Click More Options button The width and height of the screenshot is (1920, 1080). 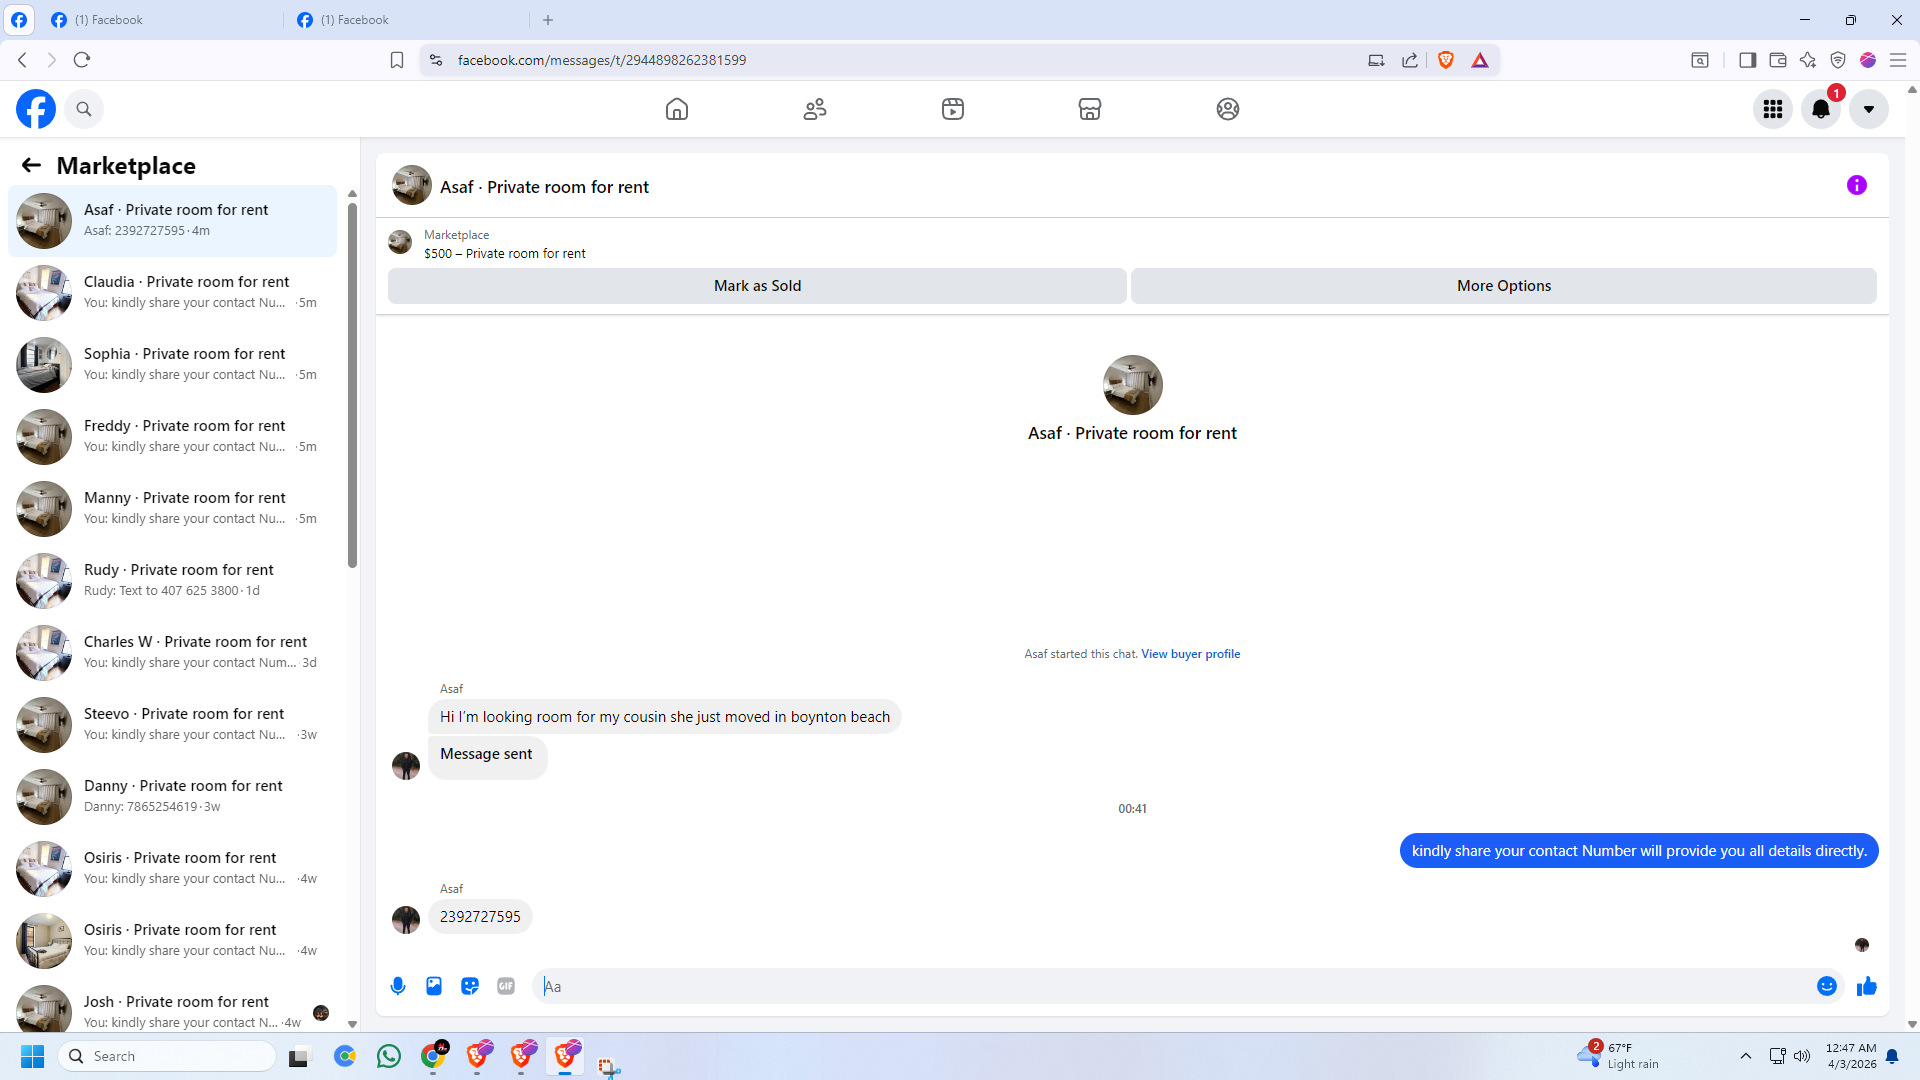pyautogui.click(x=1504, y=286)
